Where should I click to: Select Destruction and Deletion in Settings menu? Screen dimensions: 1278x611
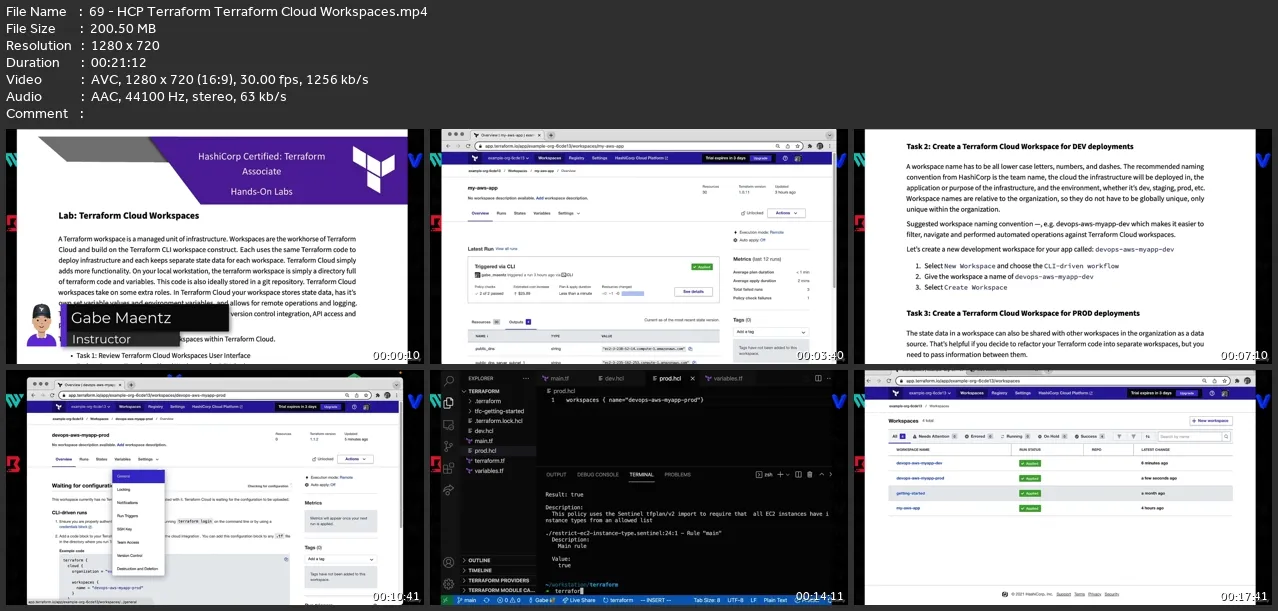tap(137, 569)
